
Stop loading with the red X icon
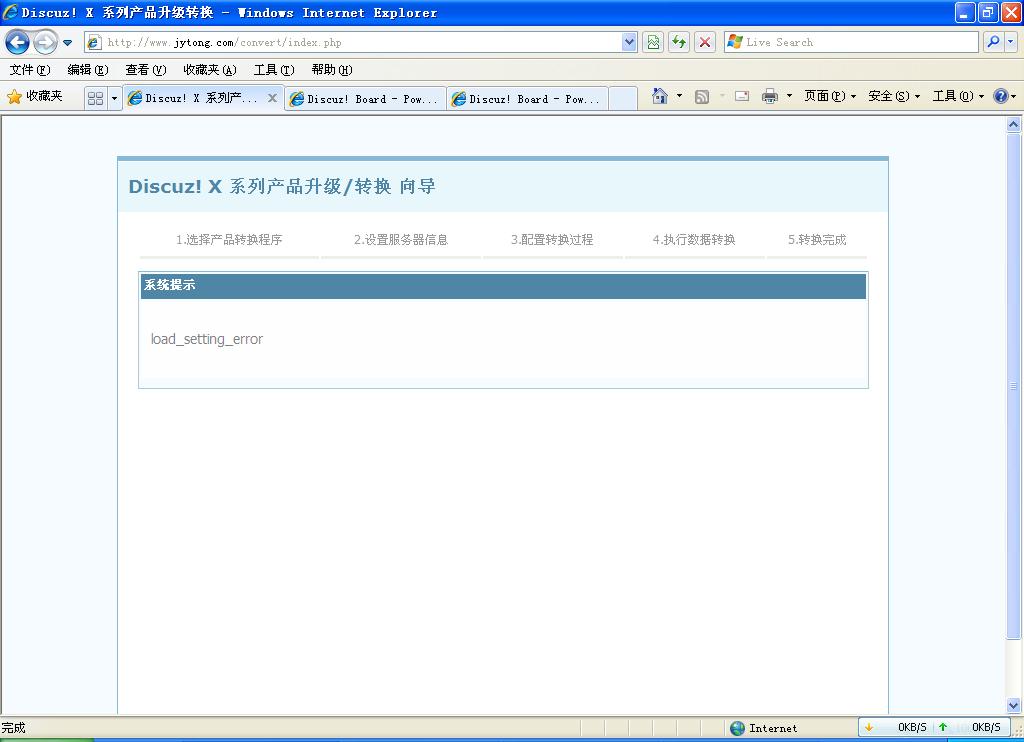[705, 42]
